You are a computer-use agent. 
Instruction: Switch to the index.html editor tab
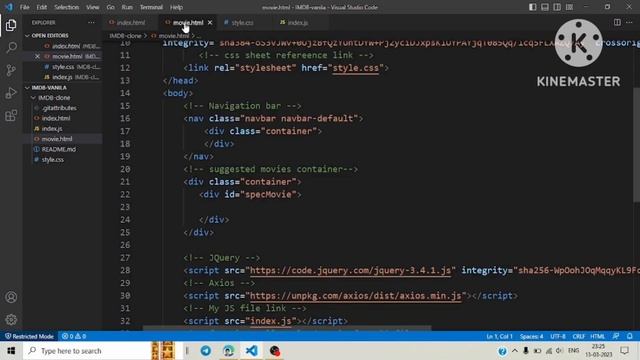click(131, 22)
